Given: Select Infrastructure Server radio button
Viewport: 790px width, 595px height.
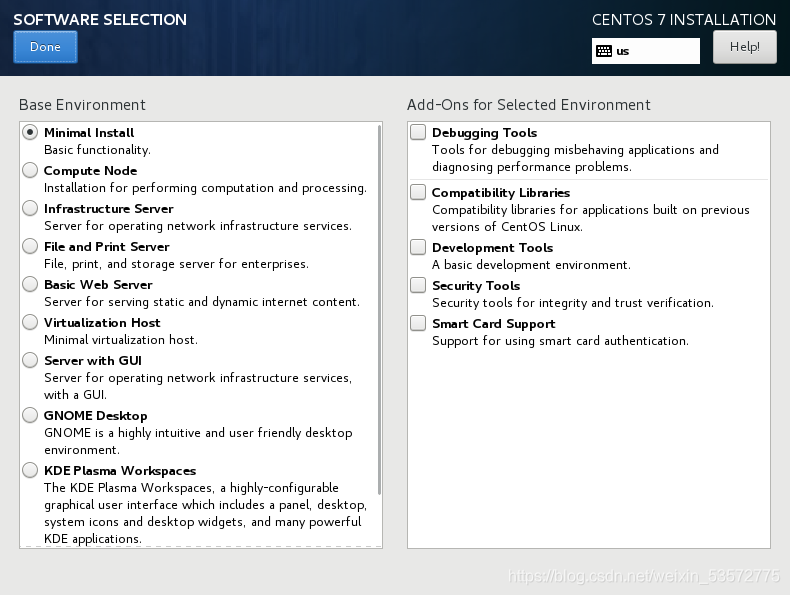Looking at the screenshot, I should click(30, 208).
